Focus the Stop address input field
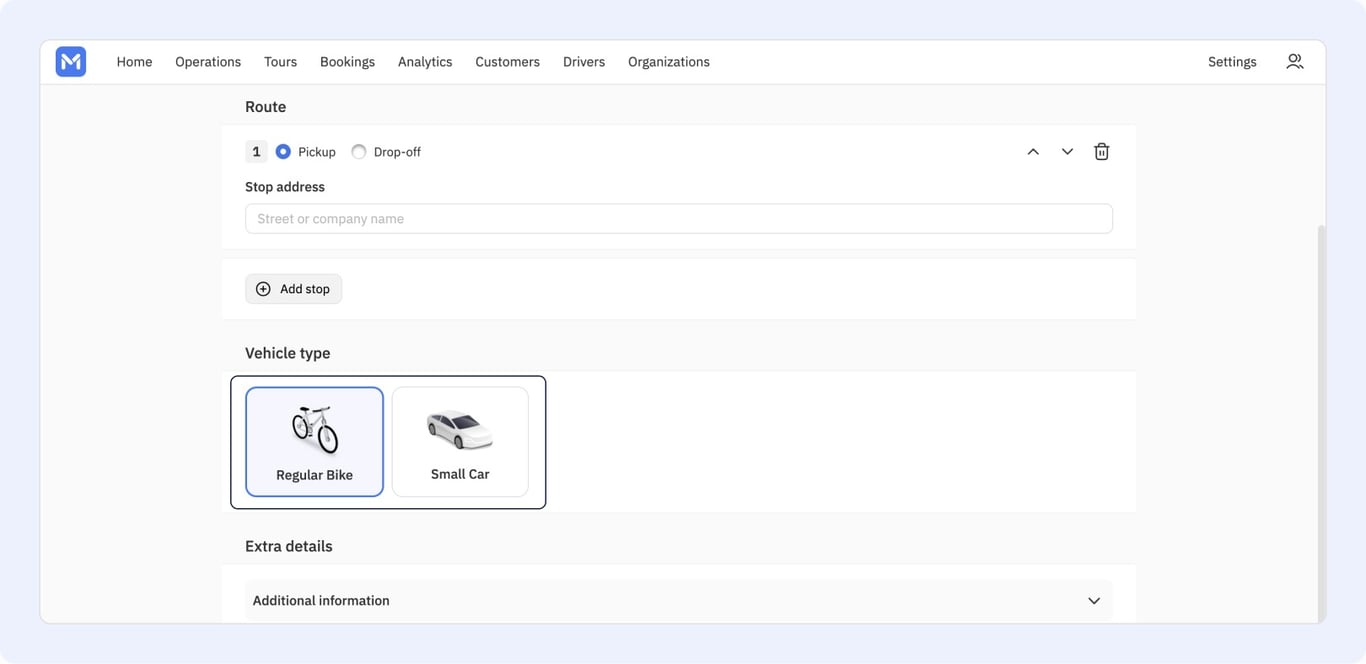Viewport: 1366px width, 664px height. click(x=679, y=219)
